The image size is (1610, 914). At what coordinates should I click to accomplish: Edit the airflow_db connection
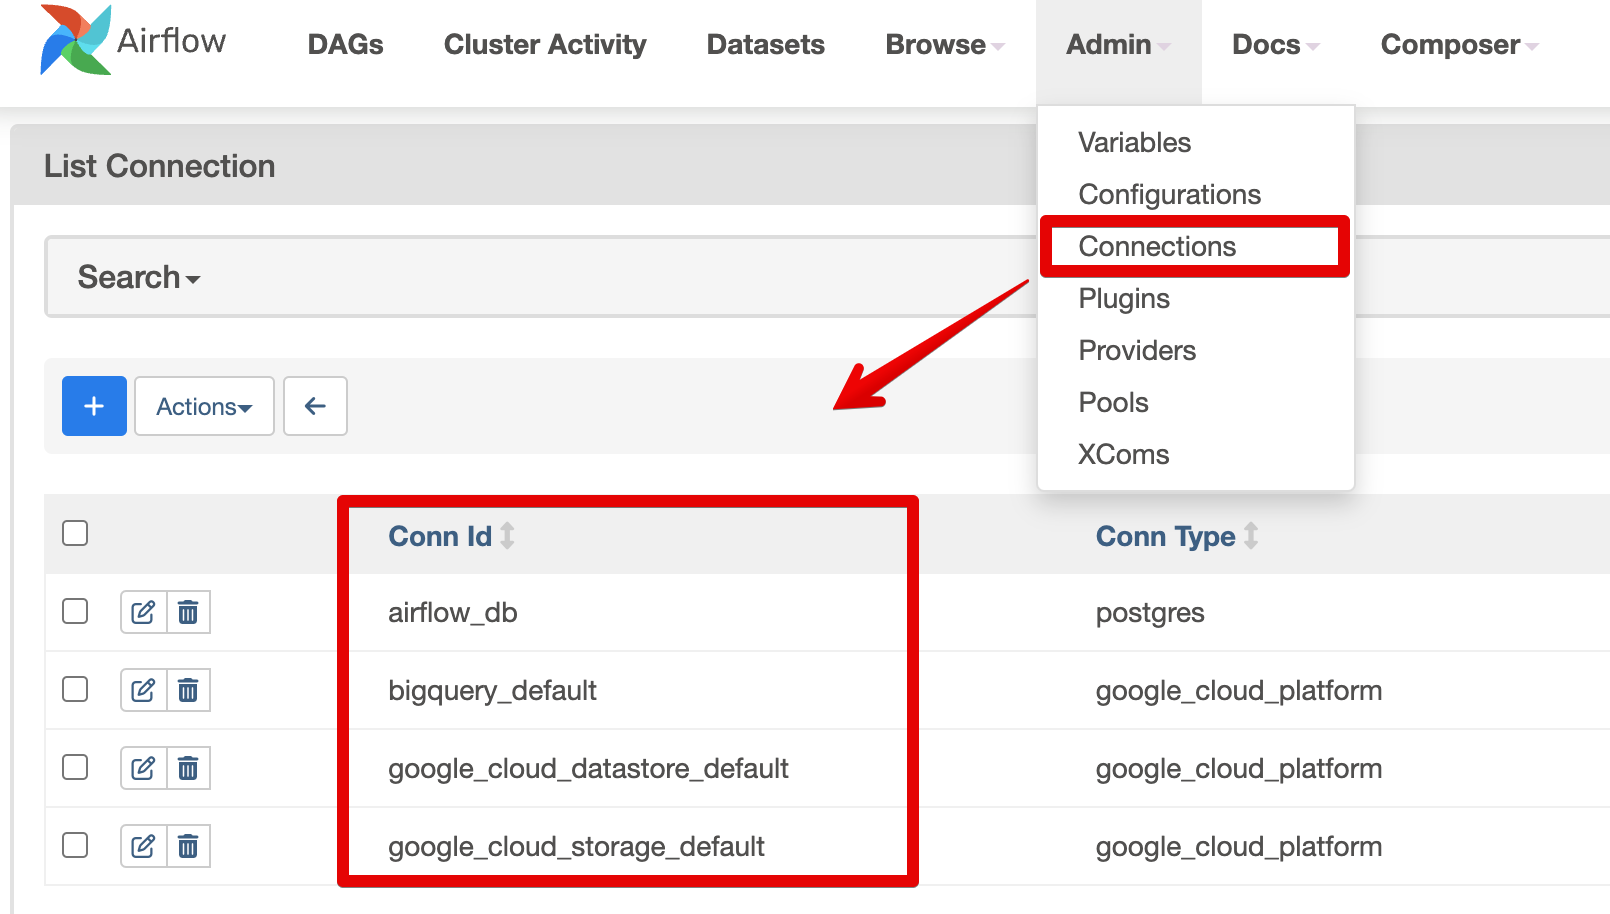pos(143,612)
